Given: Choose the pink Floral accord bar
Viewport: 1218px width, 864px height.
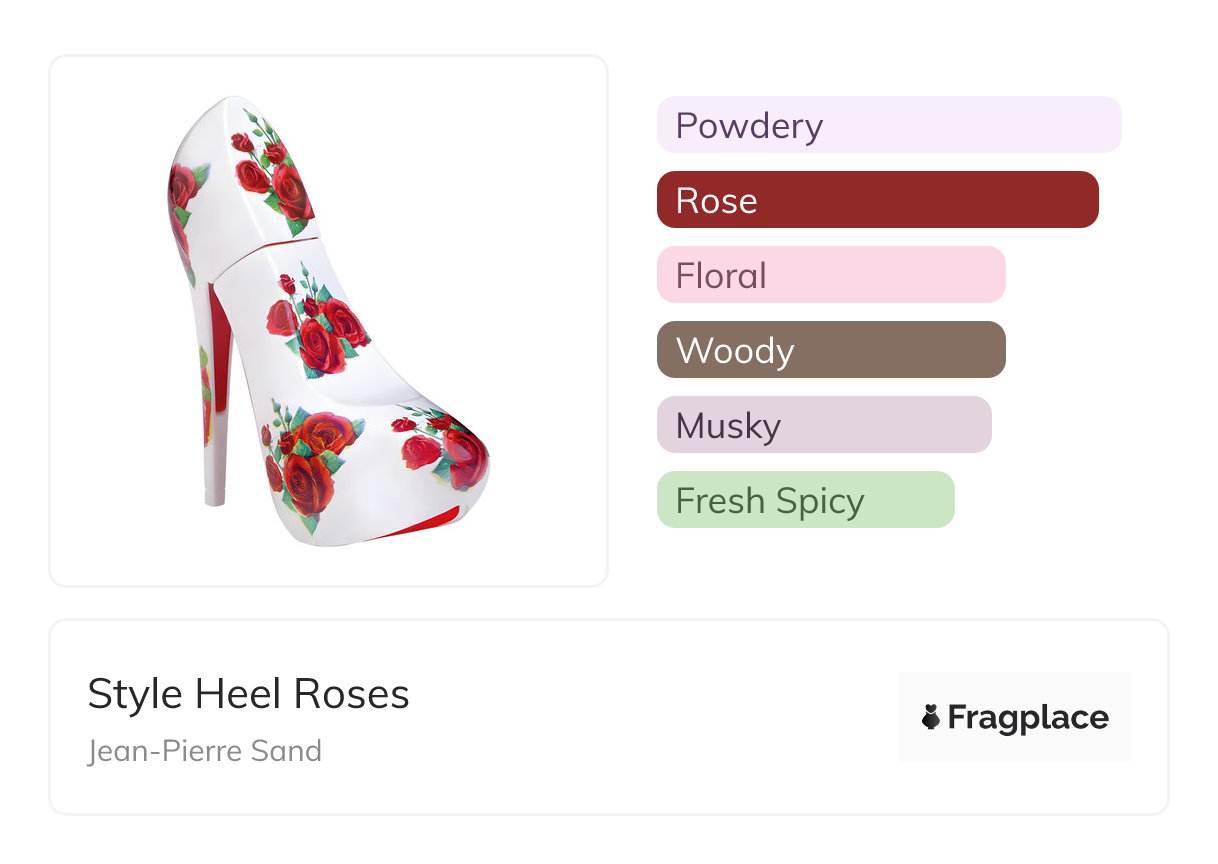Looking at the screenshot, I should pyautogui.click(x=830, y=275).
